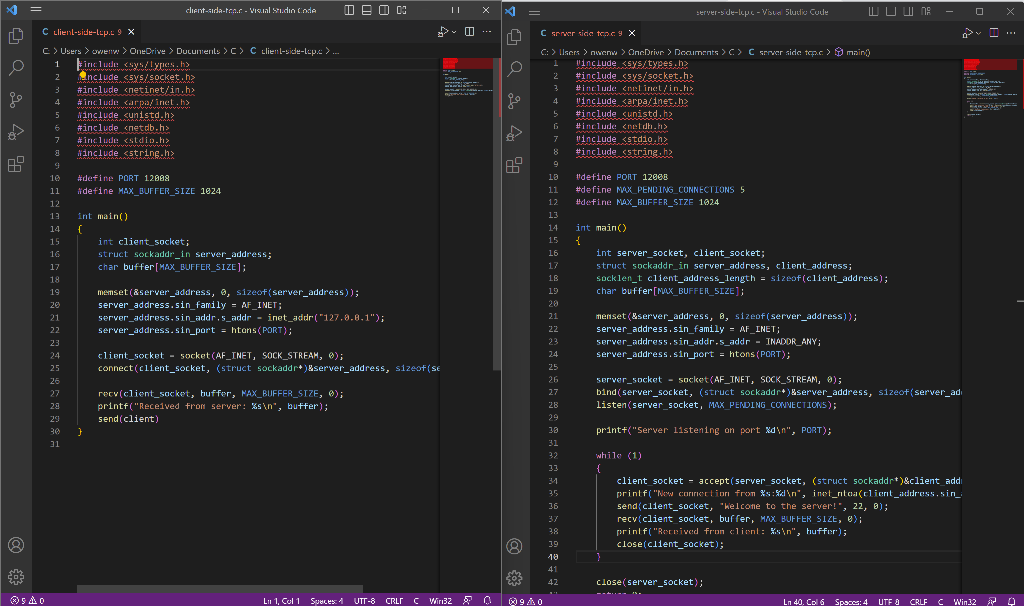This screenshot has height=606, width=1024.
Task: Open the run button dropdown in the left editor
Action: click(454, 31)
